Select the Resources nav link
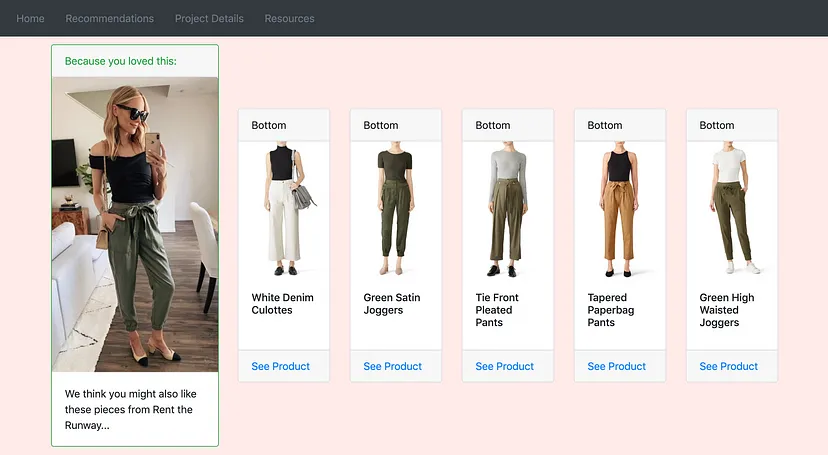The height and width of the screenshot is (455, 828). [x=289, y=18]
